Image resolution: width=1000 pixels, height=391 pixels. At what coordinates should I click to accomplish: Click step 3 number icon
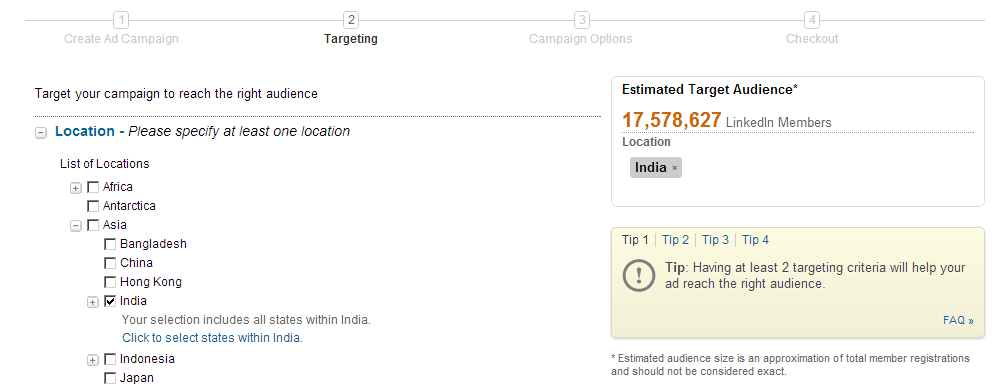point(581,20)
